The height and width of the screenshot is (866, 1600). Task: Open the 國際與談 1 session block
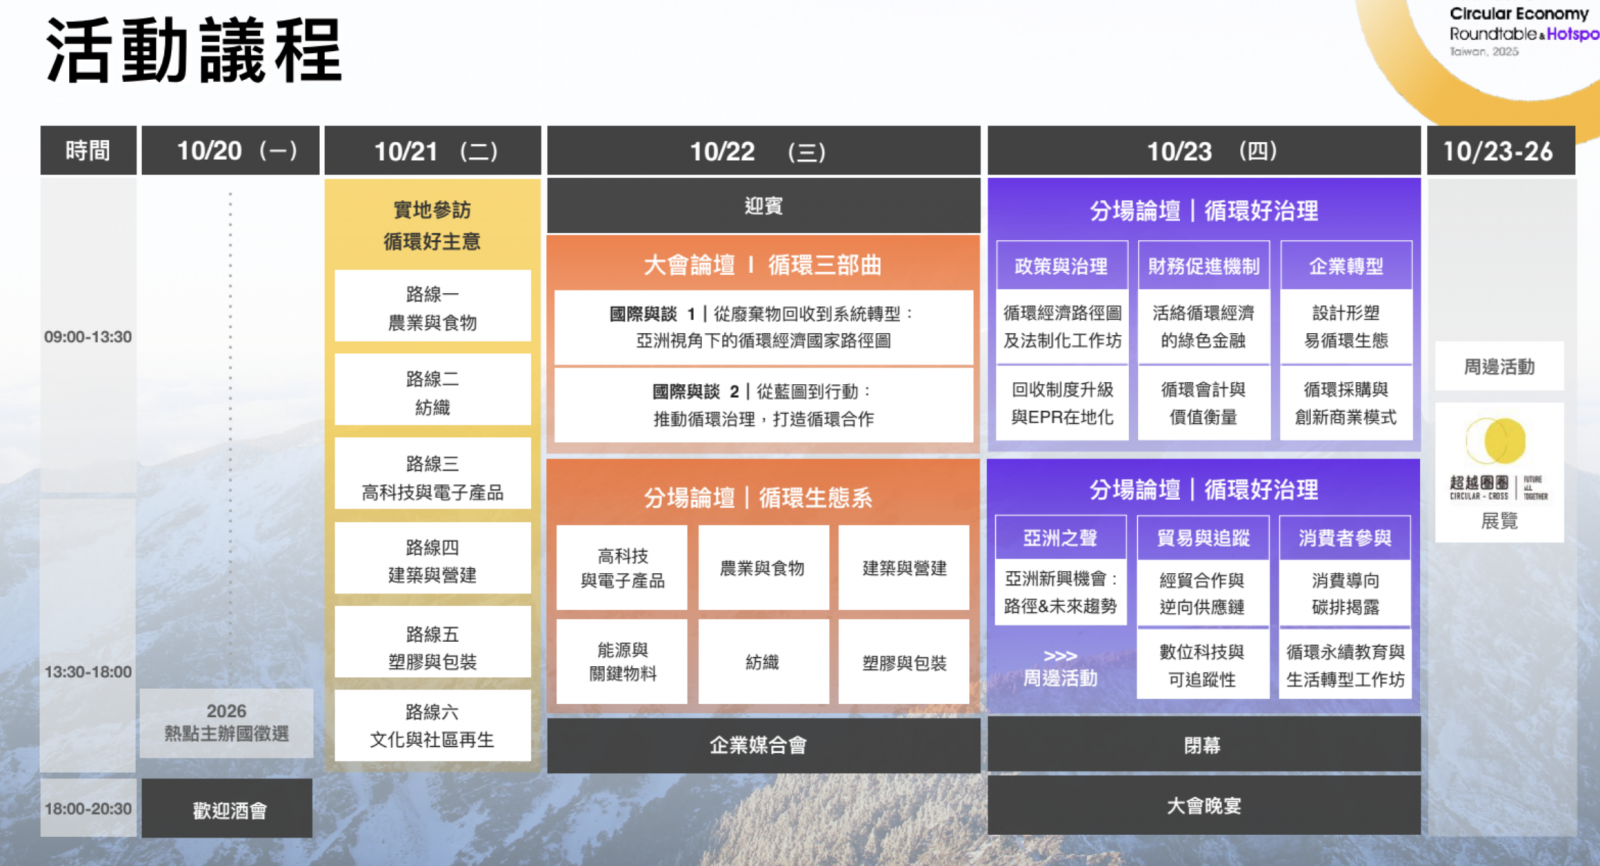click(763, 327)
